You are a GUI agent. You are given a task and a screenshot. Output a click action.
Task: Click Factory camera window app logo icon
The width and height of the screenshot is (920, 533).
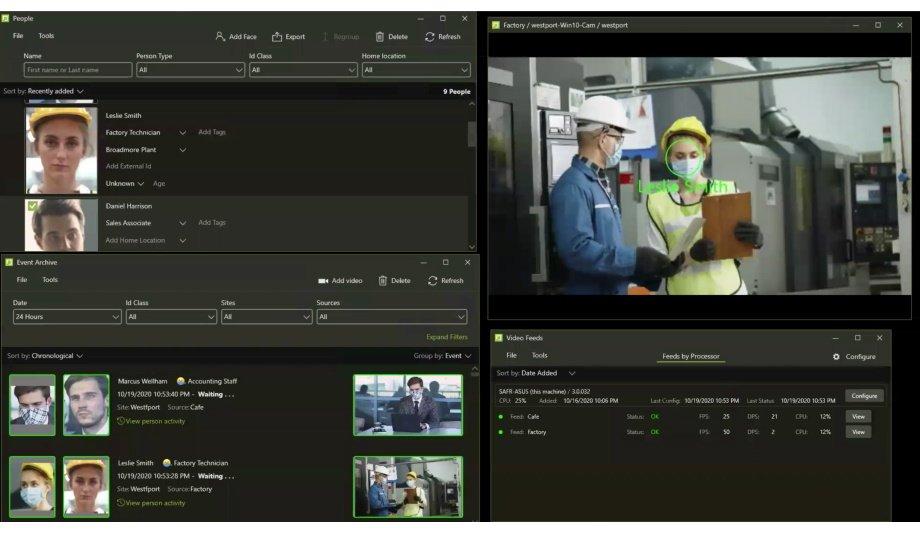click(496, 25)
